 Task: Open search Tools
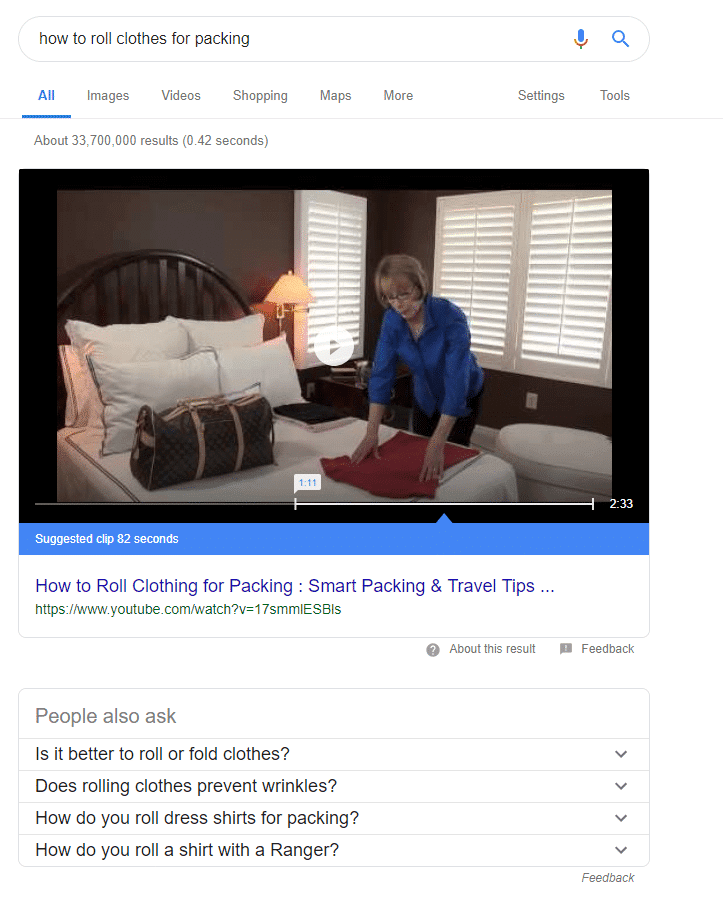615,95
